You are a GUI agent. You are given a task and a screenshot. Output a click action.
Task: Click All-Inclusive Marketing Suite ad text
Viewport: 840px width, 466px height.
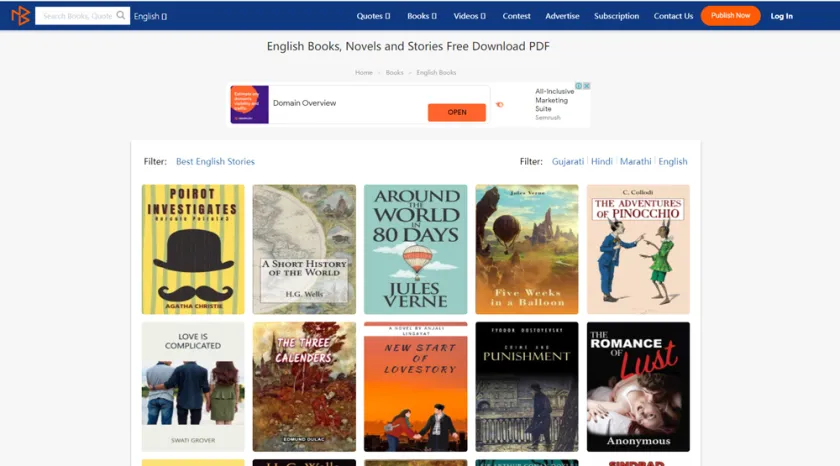554,100
